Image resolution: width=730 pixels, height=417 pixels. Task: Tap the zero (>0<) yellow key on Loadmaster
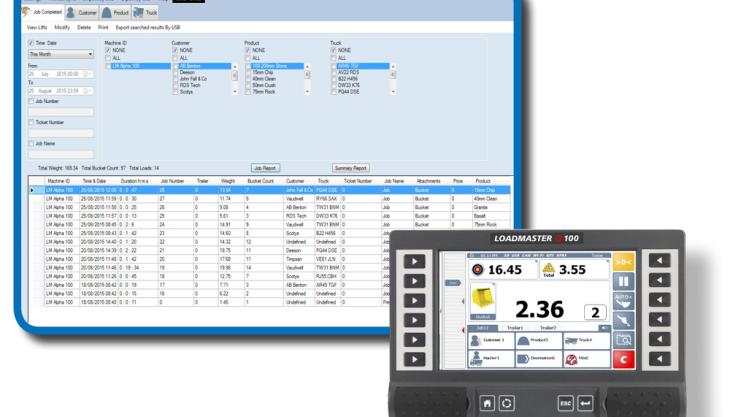[x=623, y=262]
